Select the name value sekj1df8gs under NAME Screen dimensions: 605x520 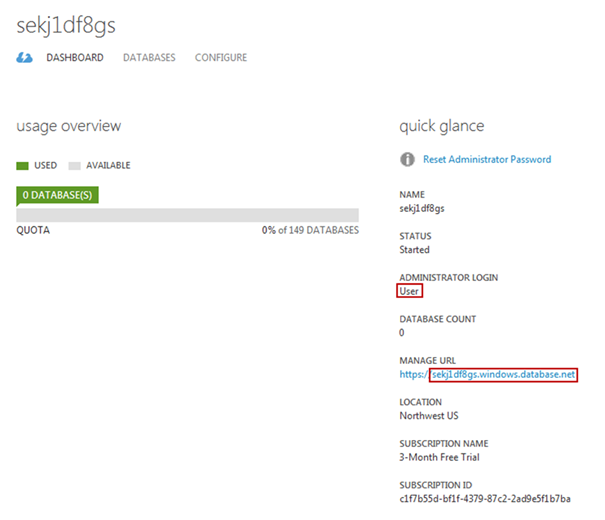[x=422, y=209]
